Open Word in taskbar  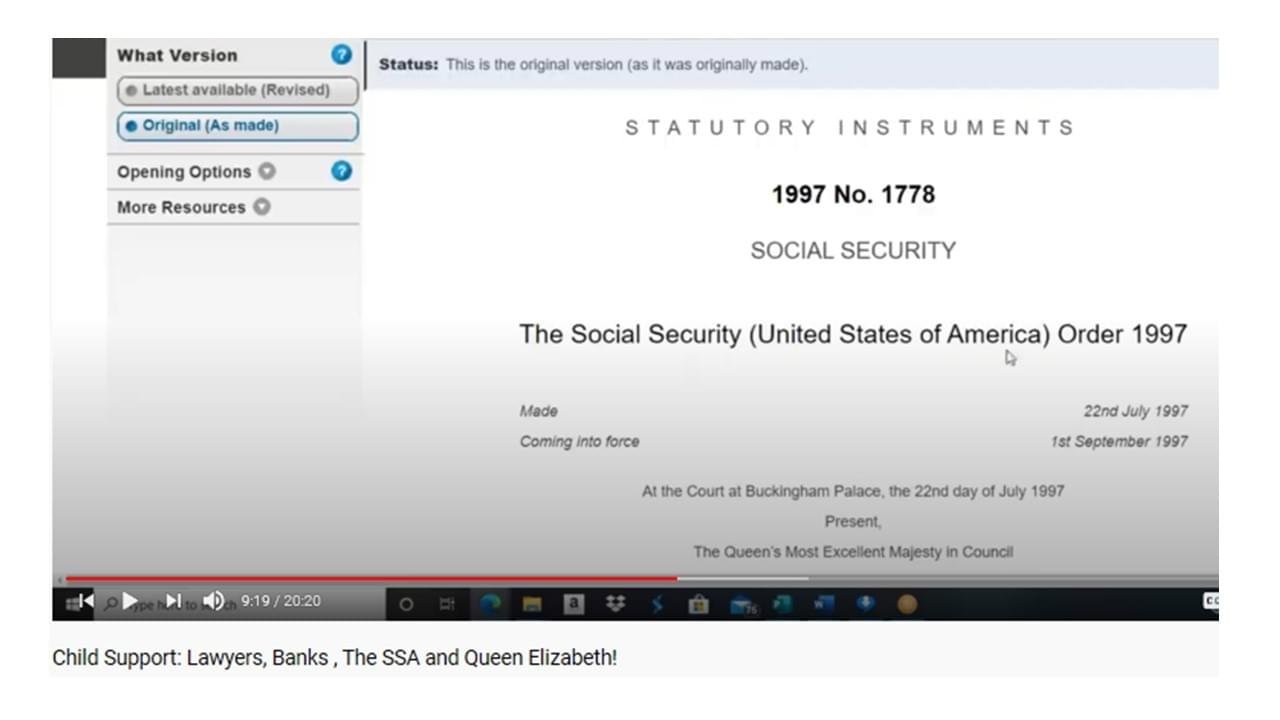[x=824, y=604]
